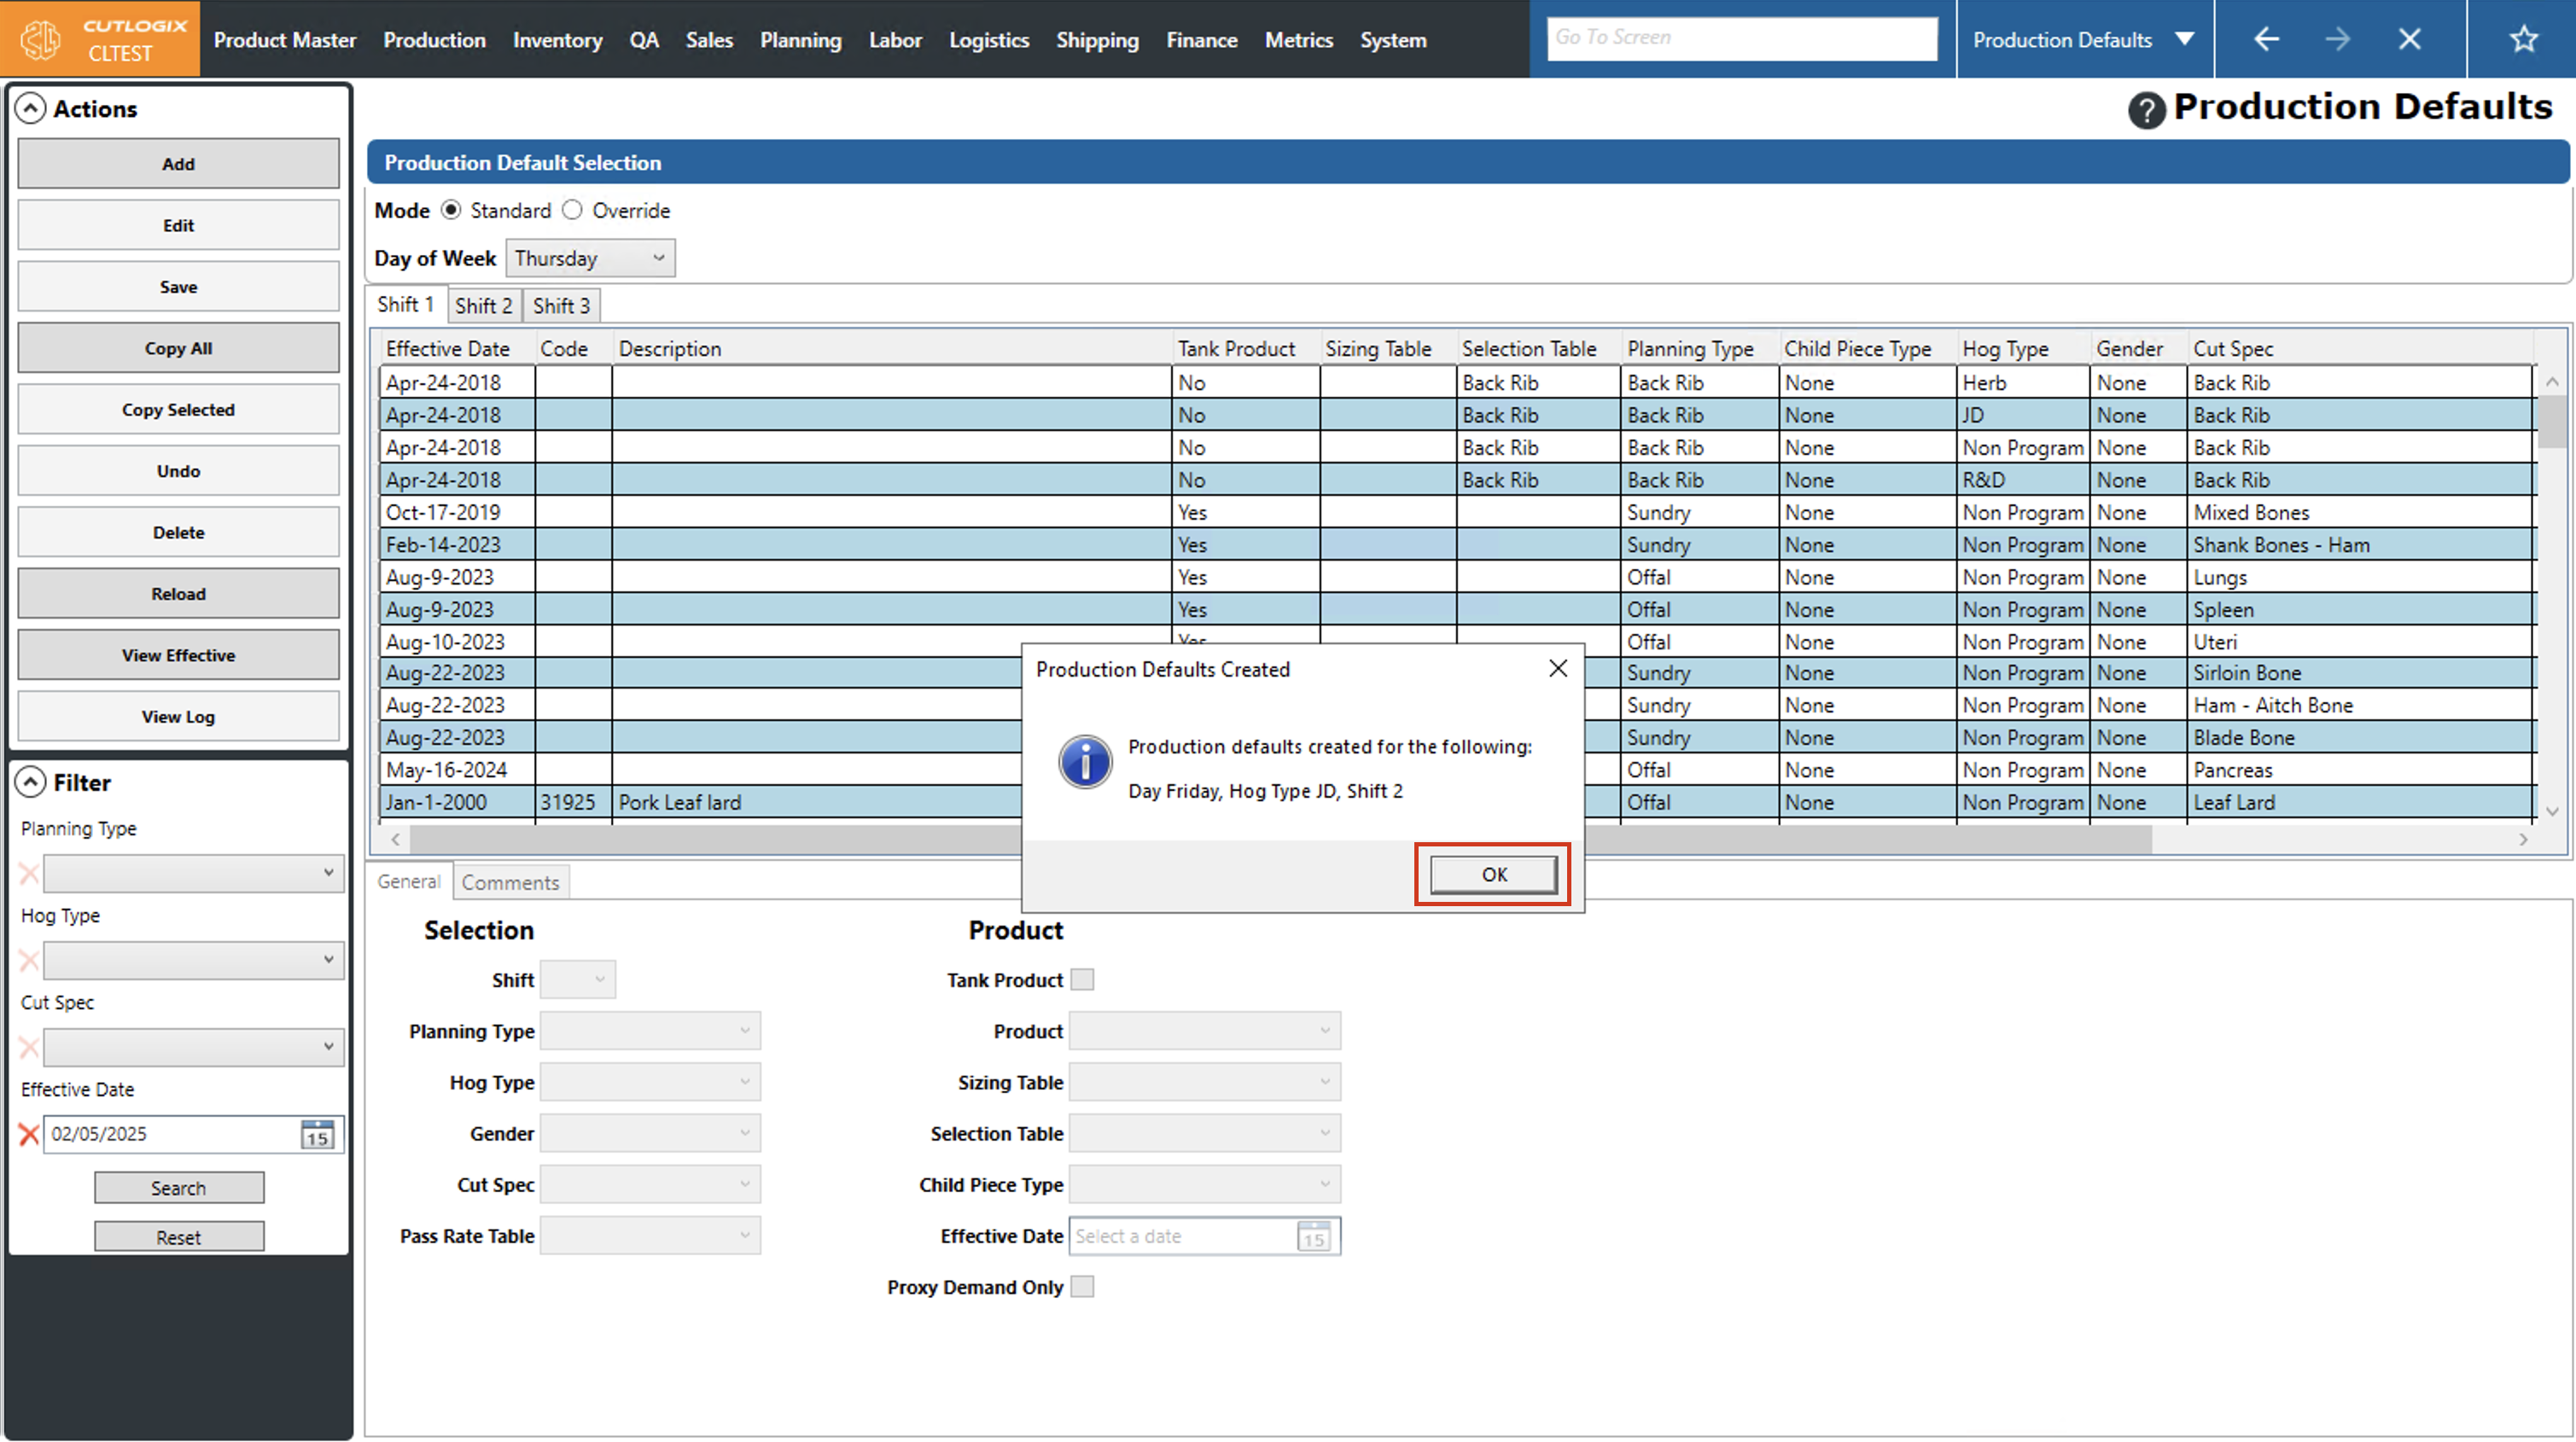Click OK in the dialog
This screenshot has height=1442, width=2576.
[1493, 874]
